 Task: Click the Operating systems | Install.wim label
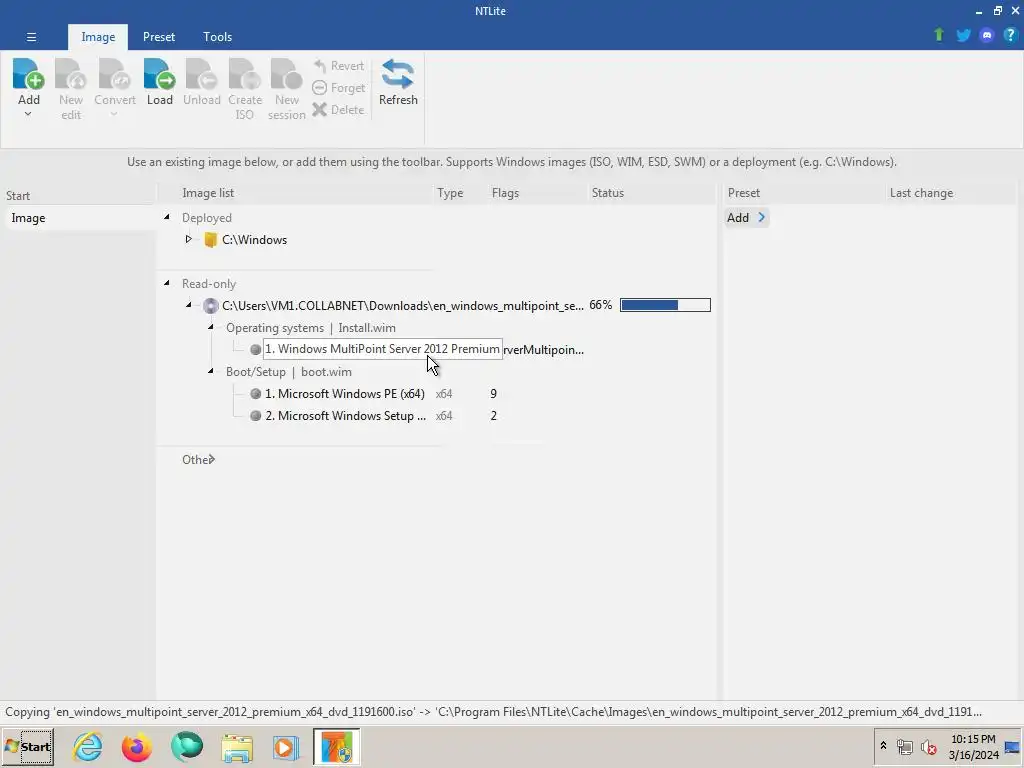tap(310, 328)
